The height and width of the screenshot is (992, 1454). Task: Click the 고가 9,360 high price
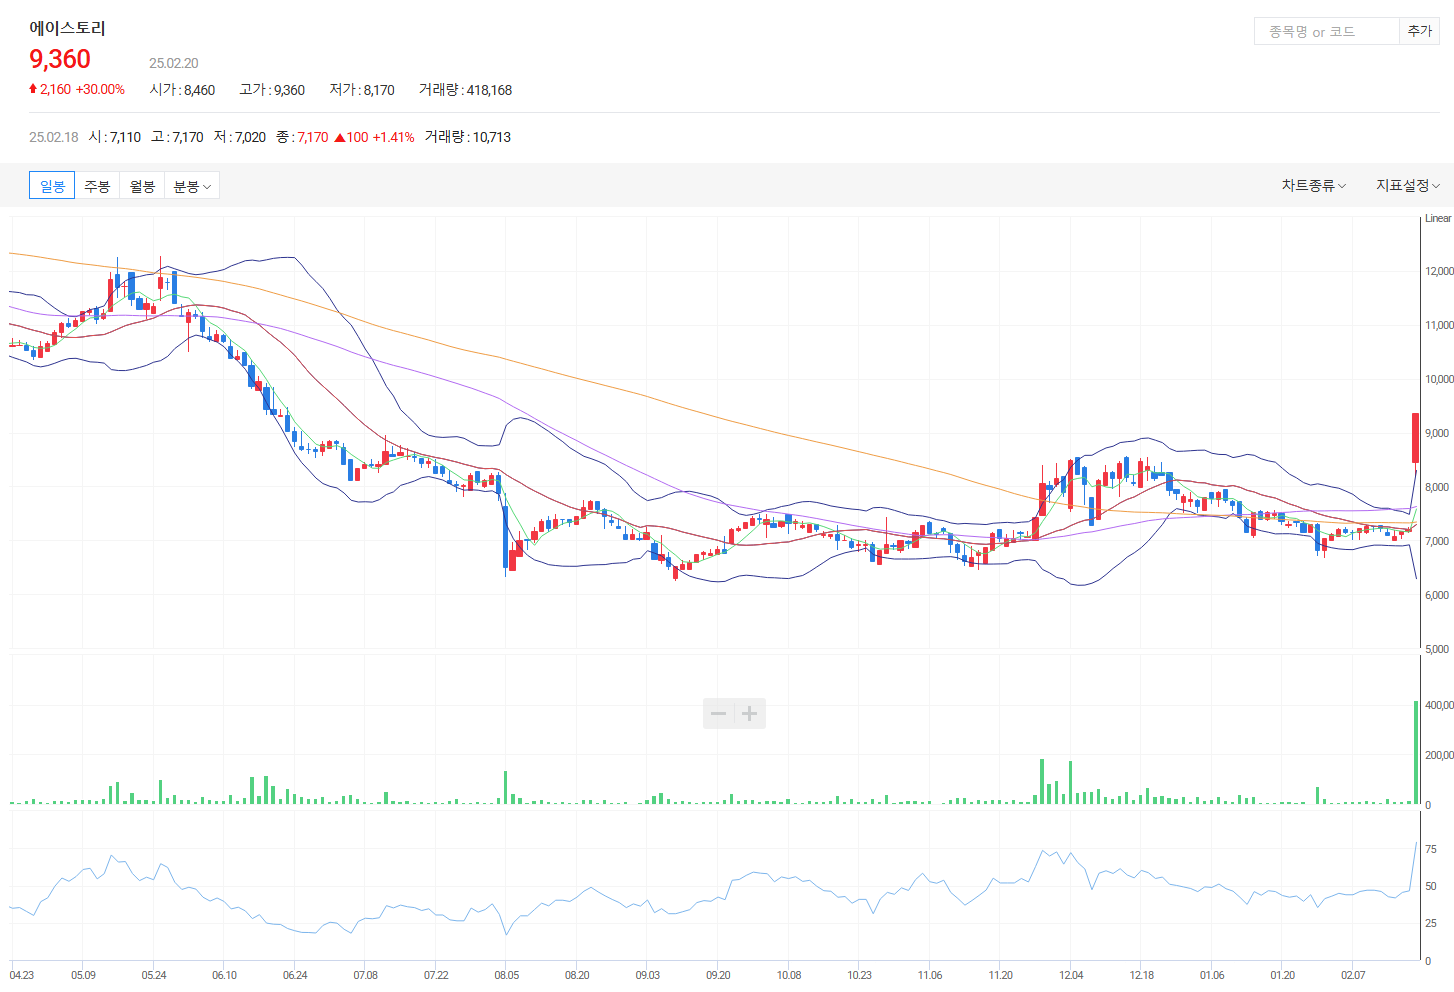coord(272,90)
